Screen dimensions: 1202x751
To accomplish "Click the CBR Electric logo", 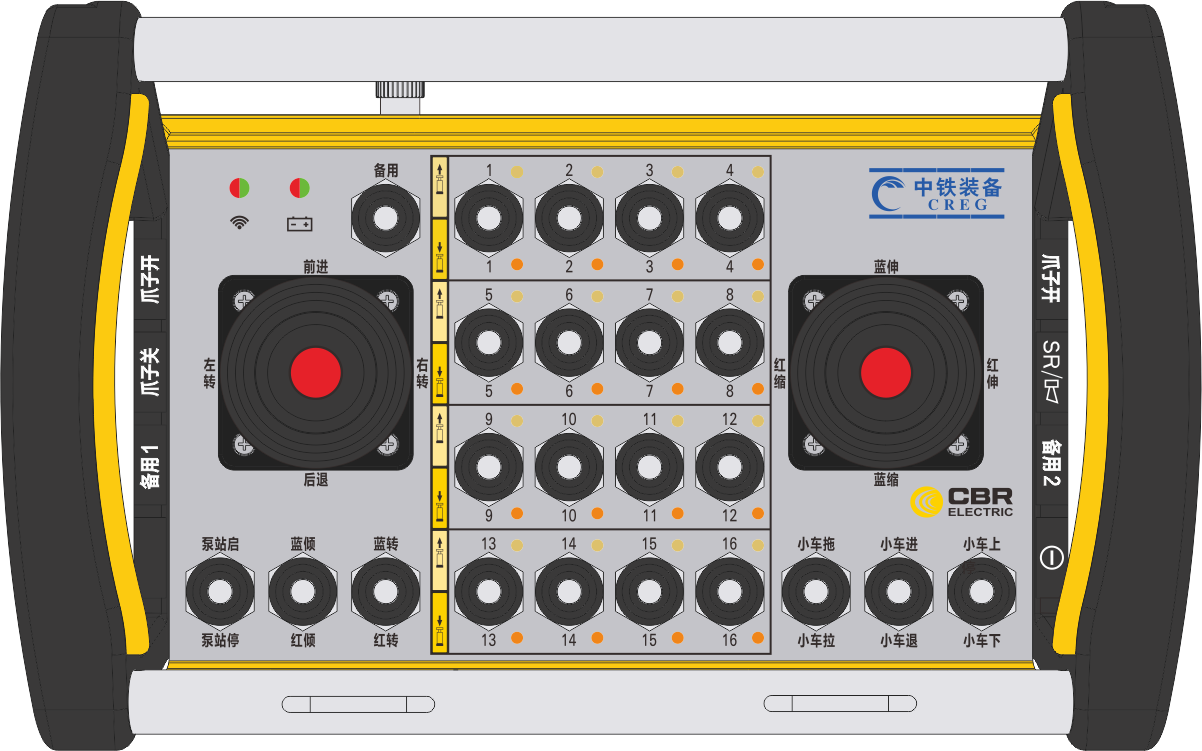I will pos(961,502).
